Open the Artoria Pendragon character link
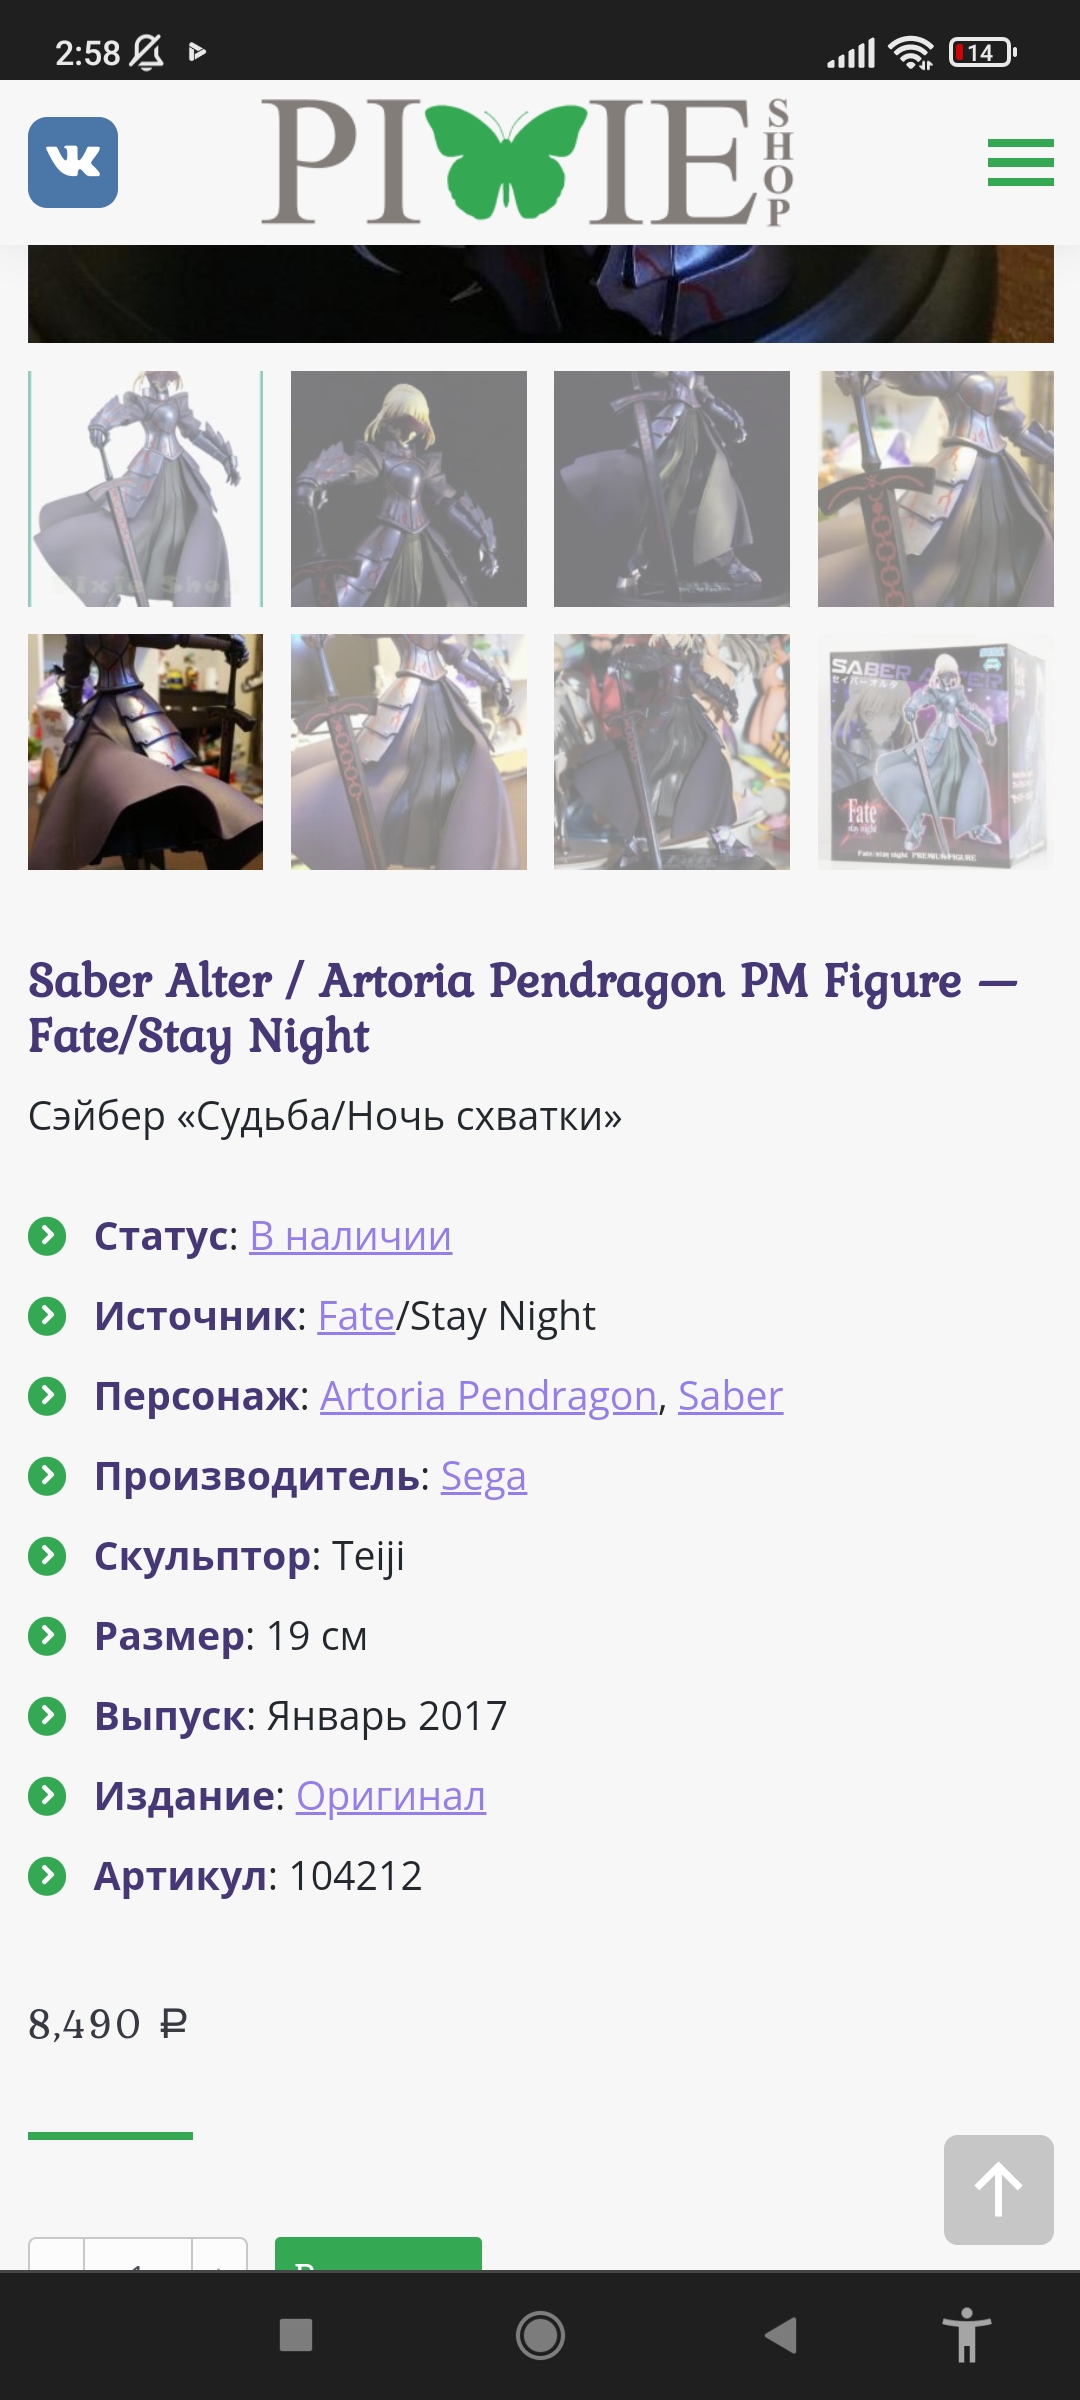Screen dimensions: 1080x2400 click(488, 1396)
